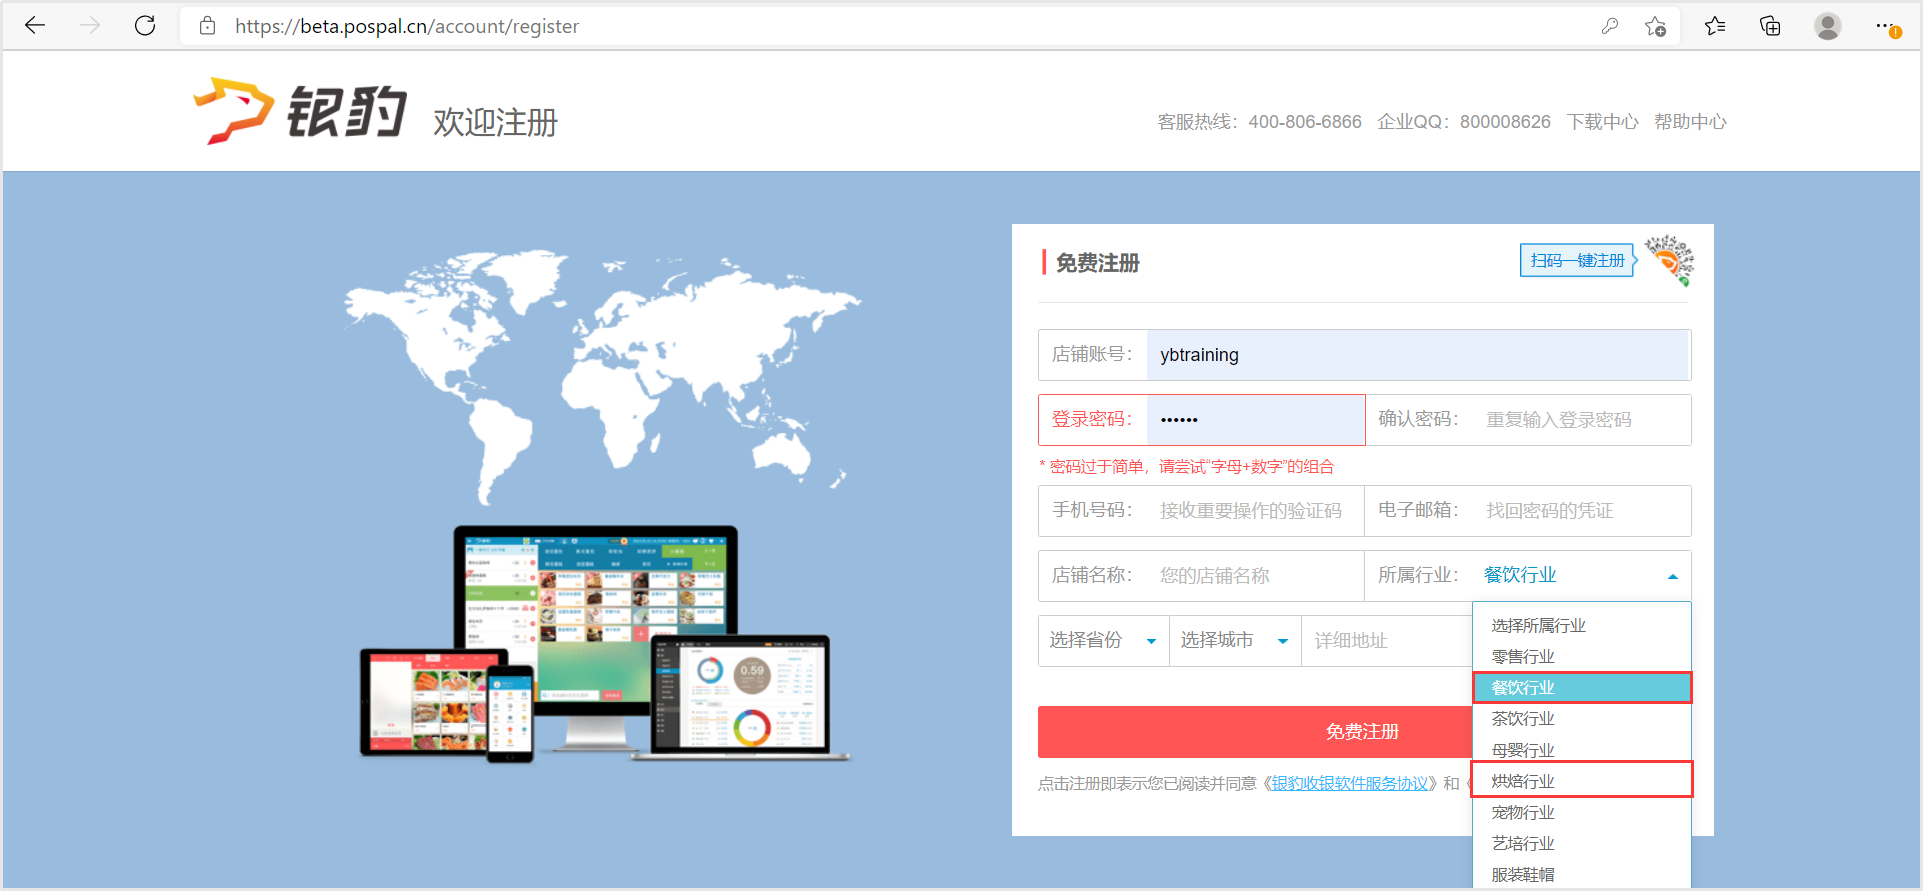The image size is (1925, 894).
Task: Collapse the 所属行业 industry dropdown
Action: point(1672,576)
